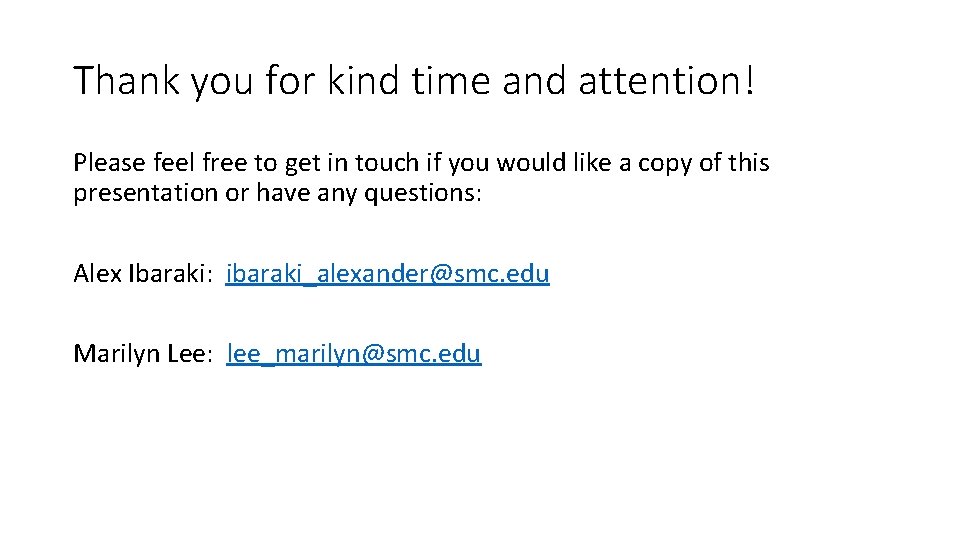Viewport: 960px width, 540px height.
Task: Click the "@" symbol in Alex's email address
Action: point(440,274)
